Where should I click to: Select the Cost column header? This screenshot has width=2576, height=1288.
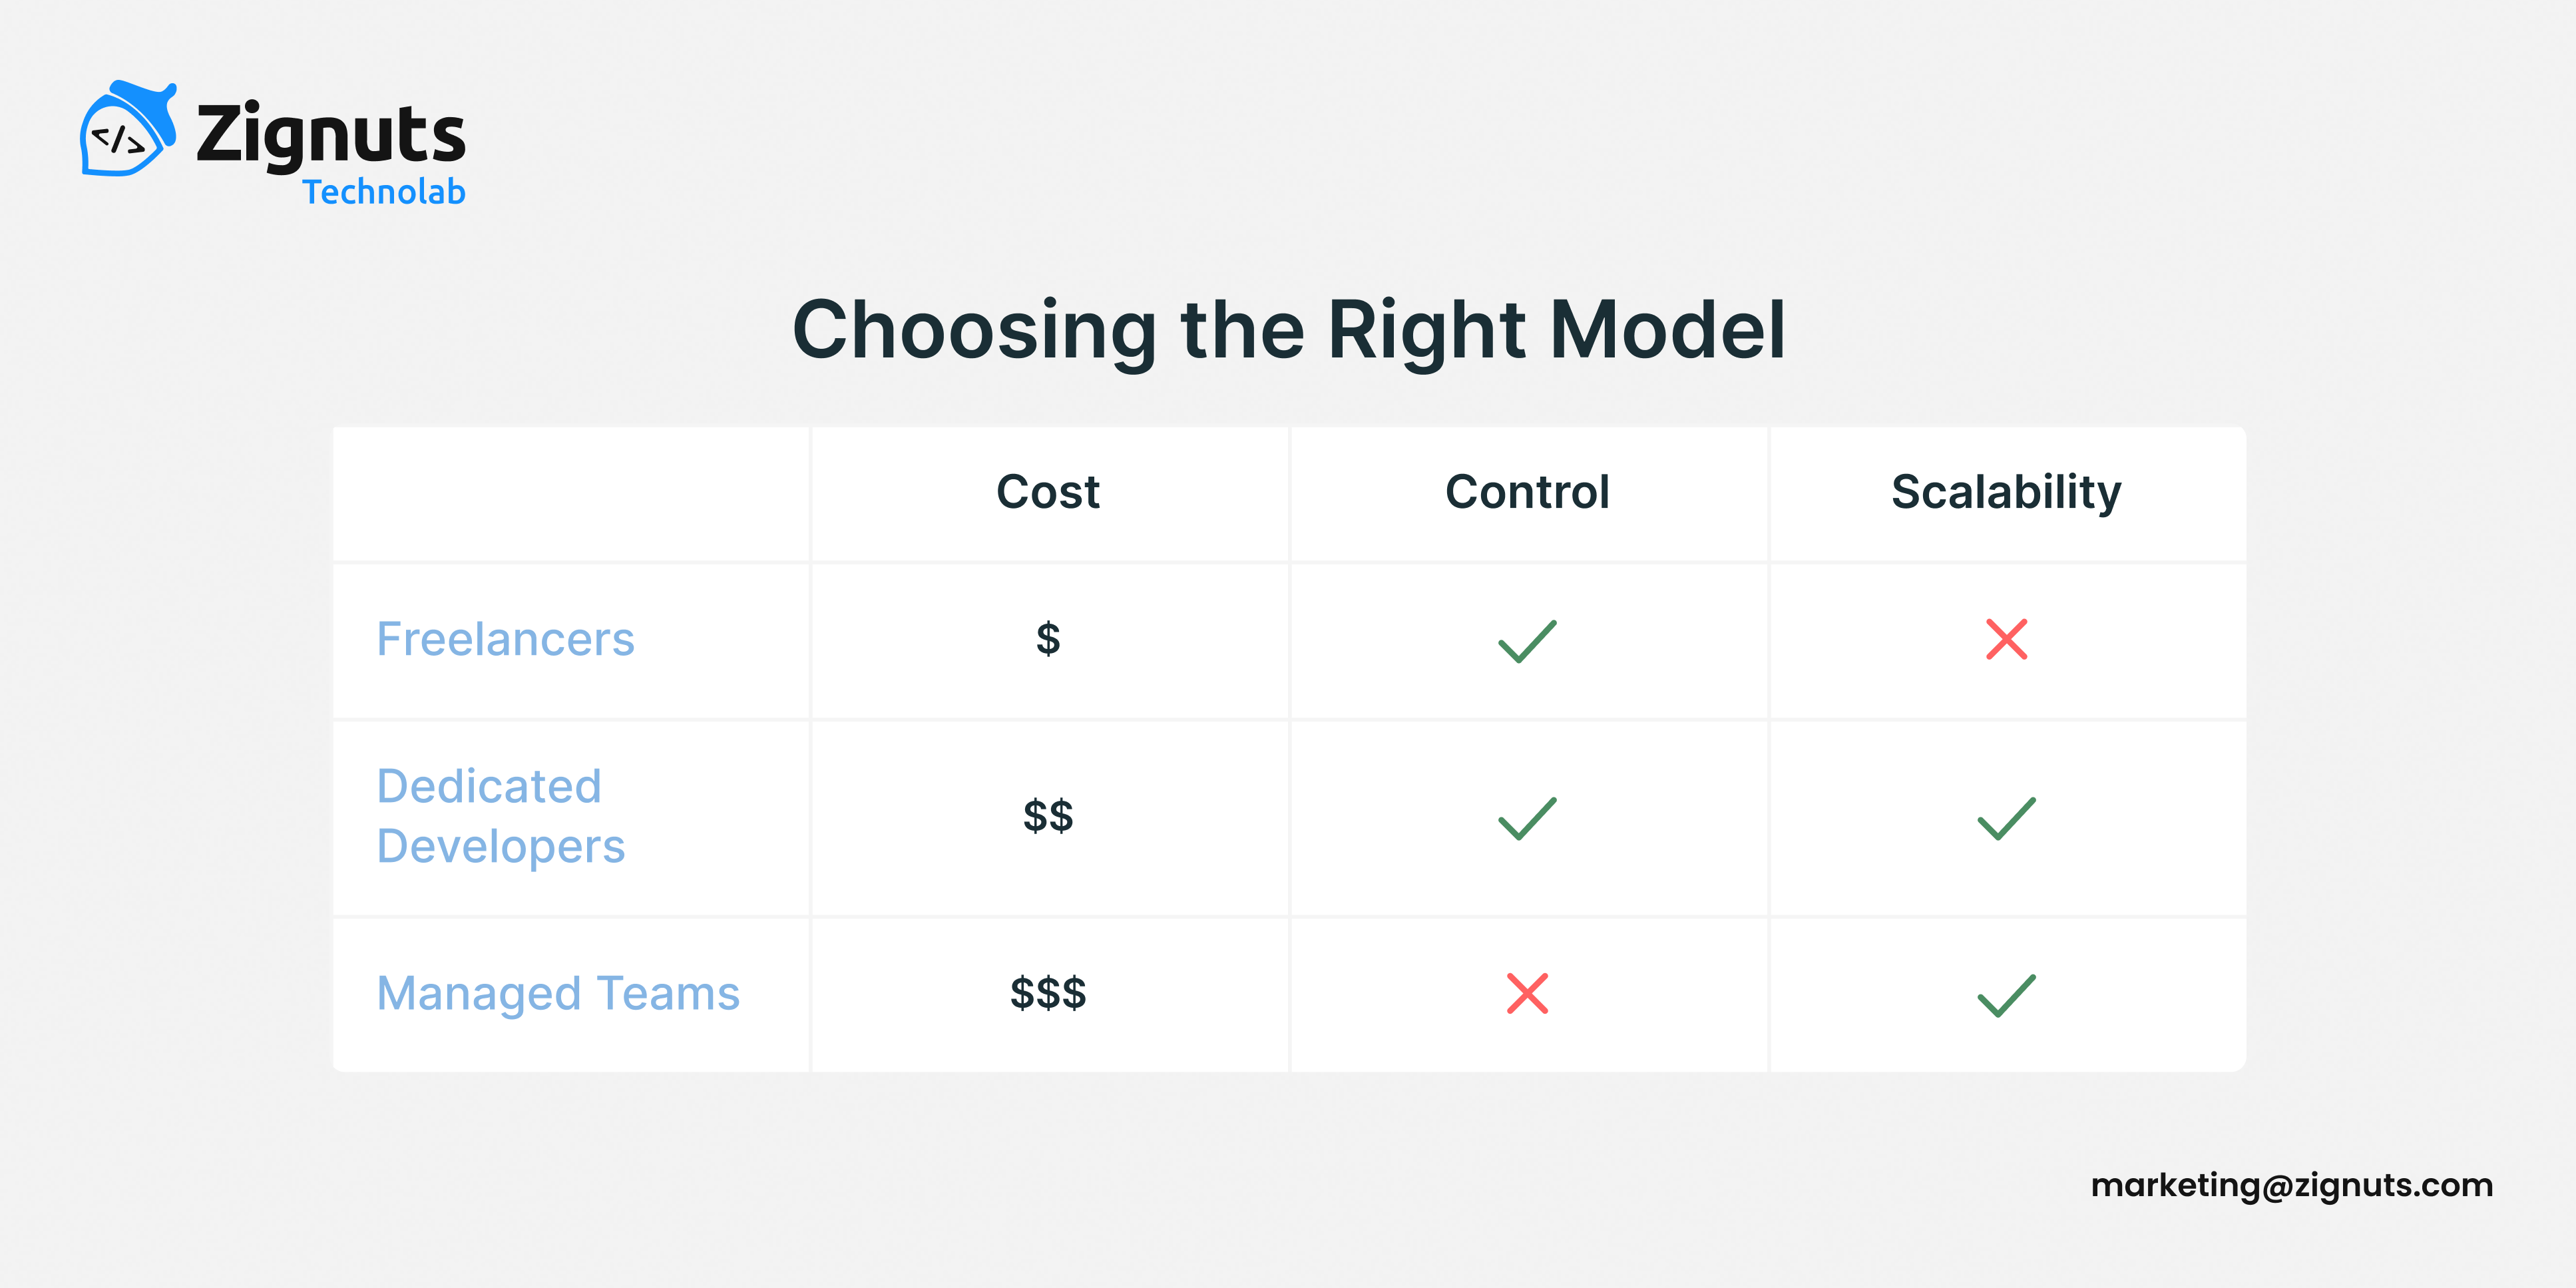click(1048, 491)
